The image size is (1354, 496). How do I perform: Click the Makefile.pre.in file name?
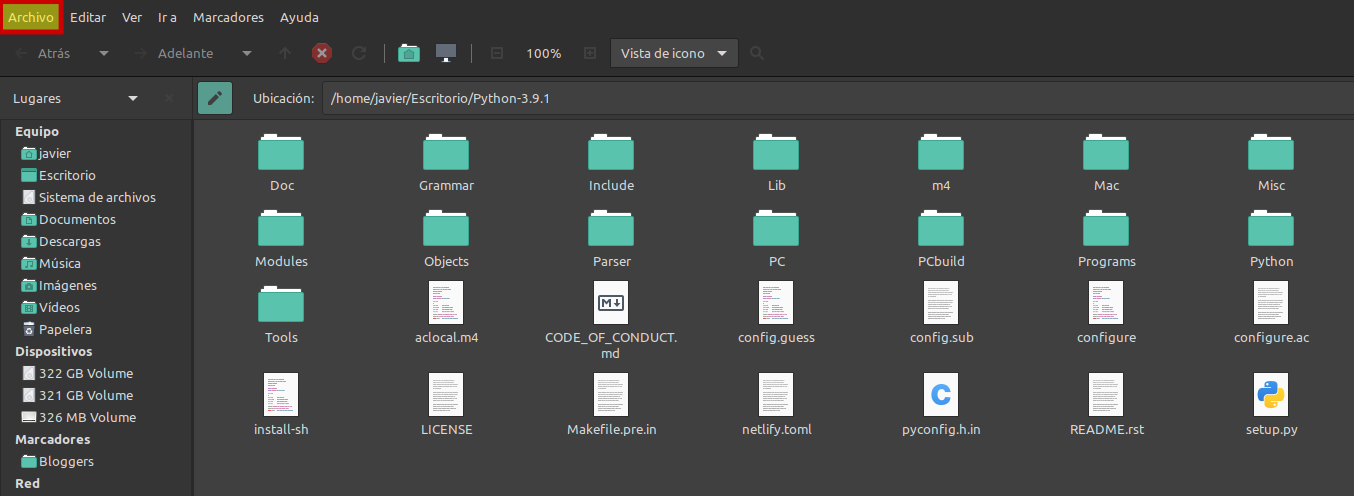point(611,430)
